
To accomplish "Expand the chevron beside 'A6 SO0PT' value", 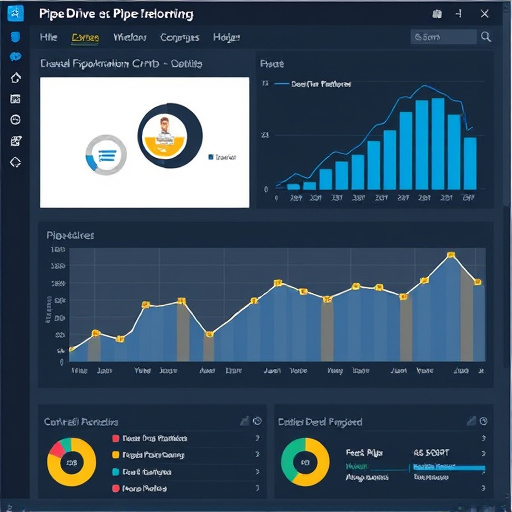I will [483, 453].
